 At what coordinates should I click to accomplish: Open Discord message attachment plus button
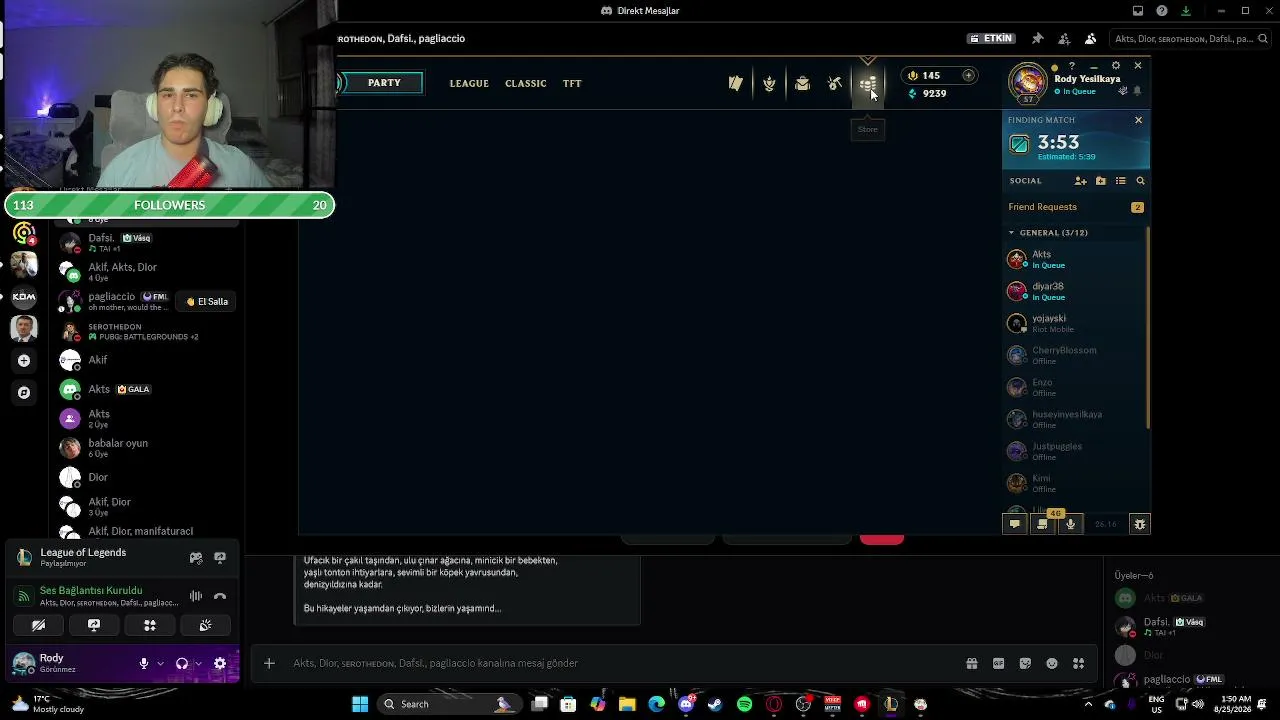point(269,663)
